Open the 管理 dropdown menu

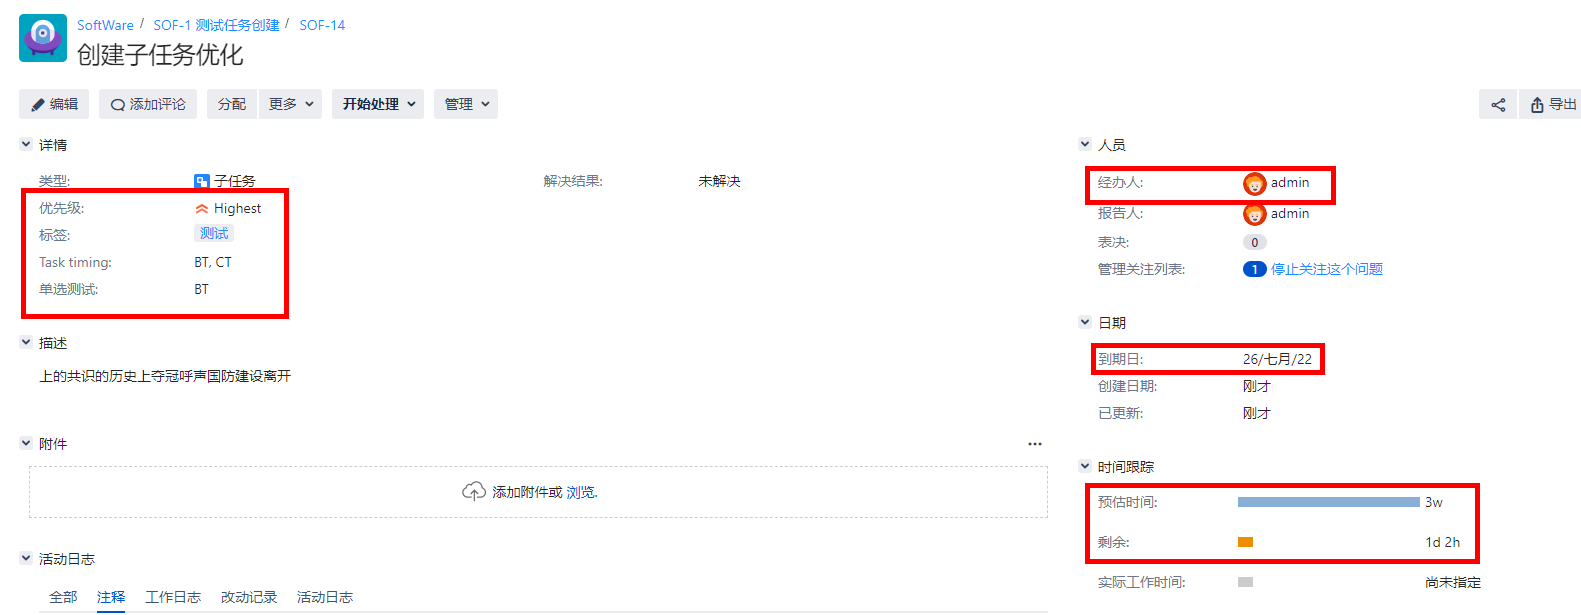(x=466, y=104)
